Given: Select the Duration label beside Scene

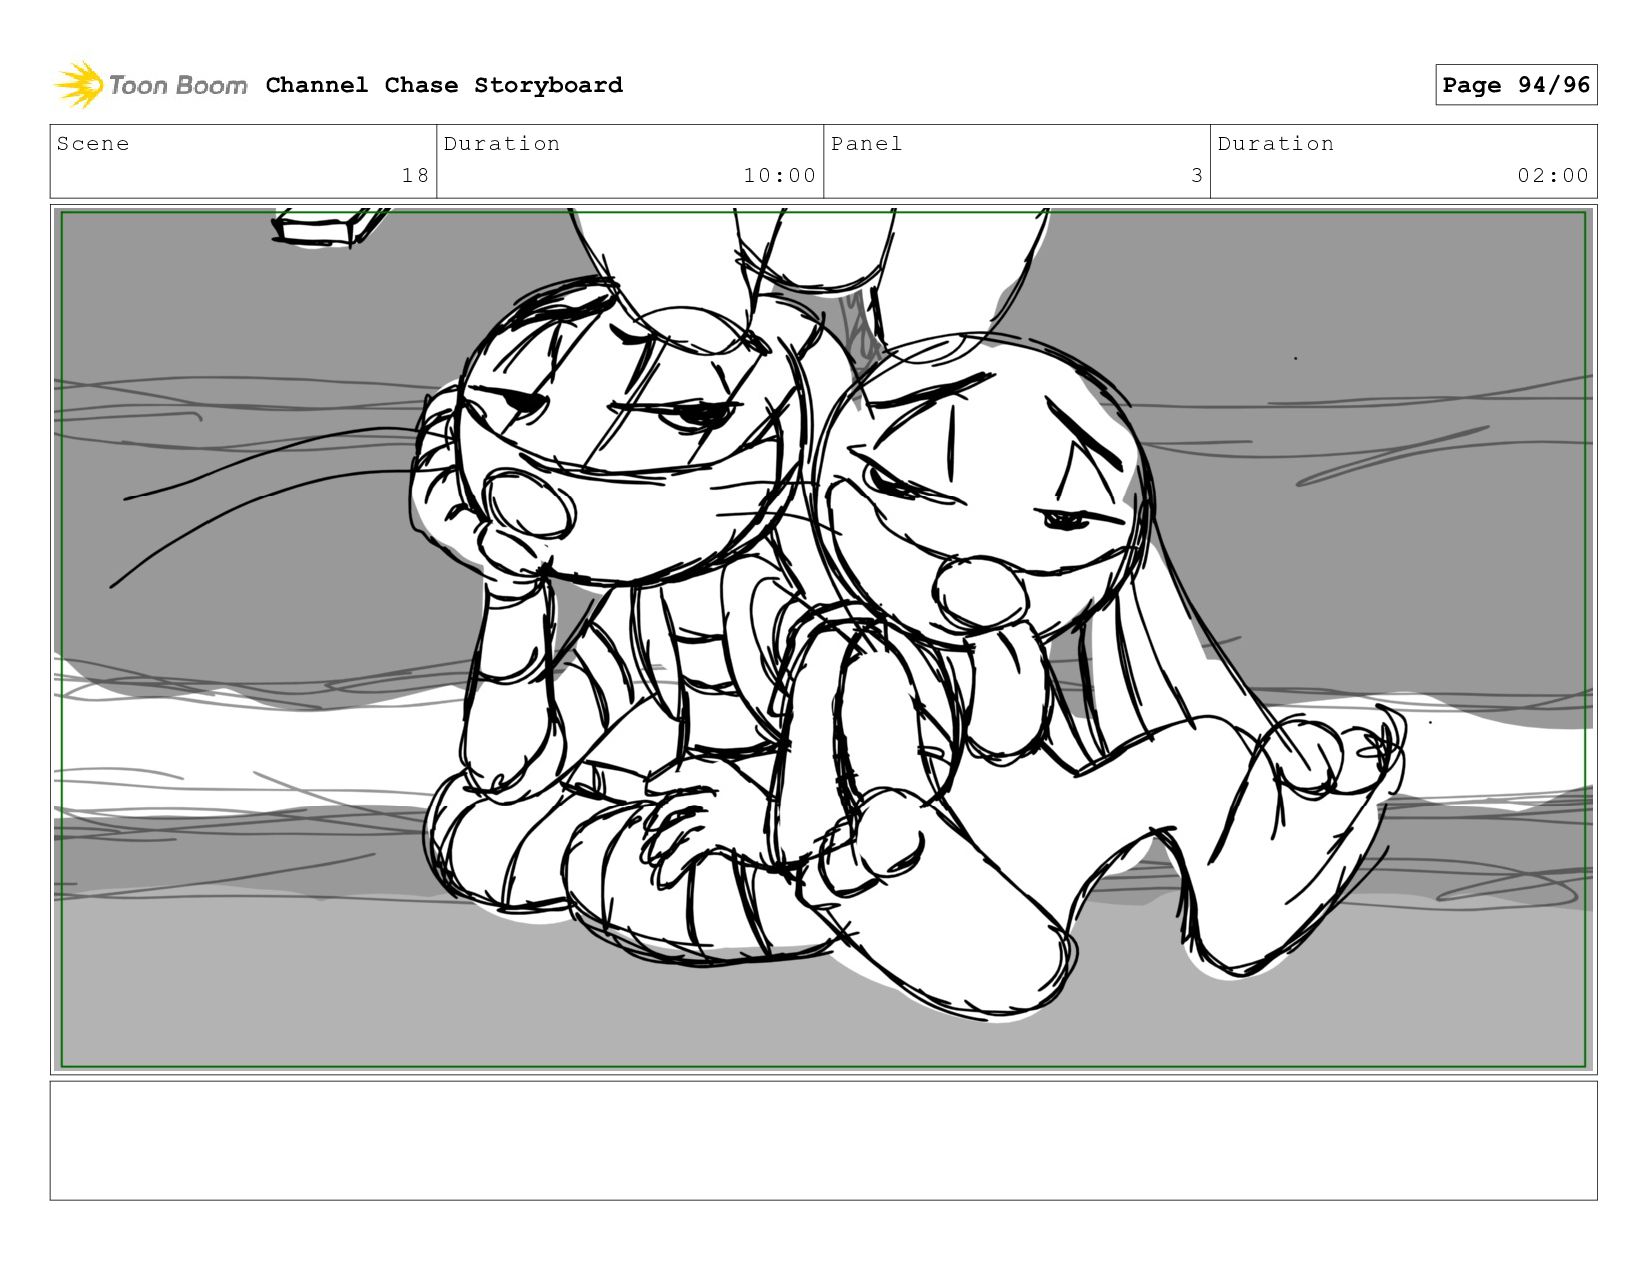Looking at the screenshot, I should (x=502, y=144).
